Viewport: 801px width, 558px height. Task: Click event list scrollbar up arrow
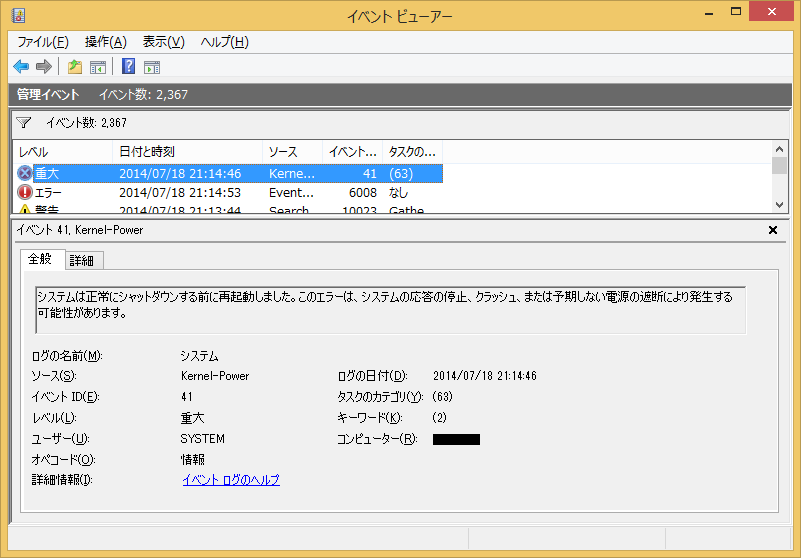pos(779,149)
